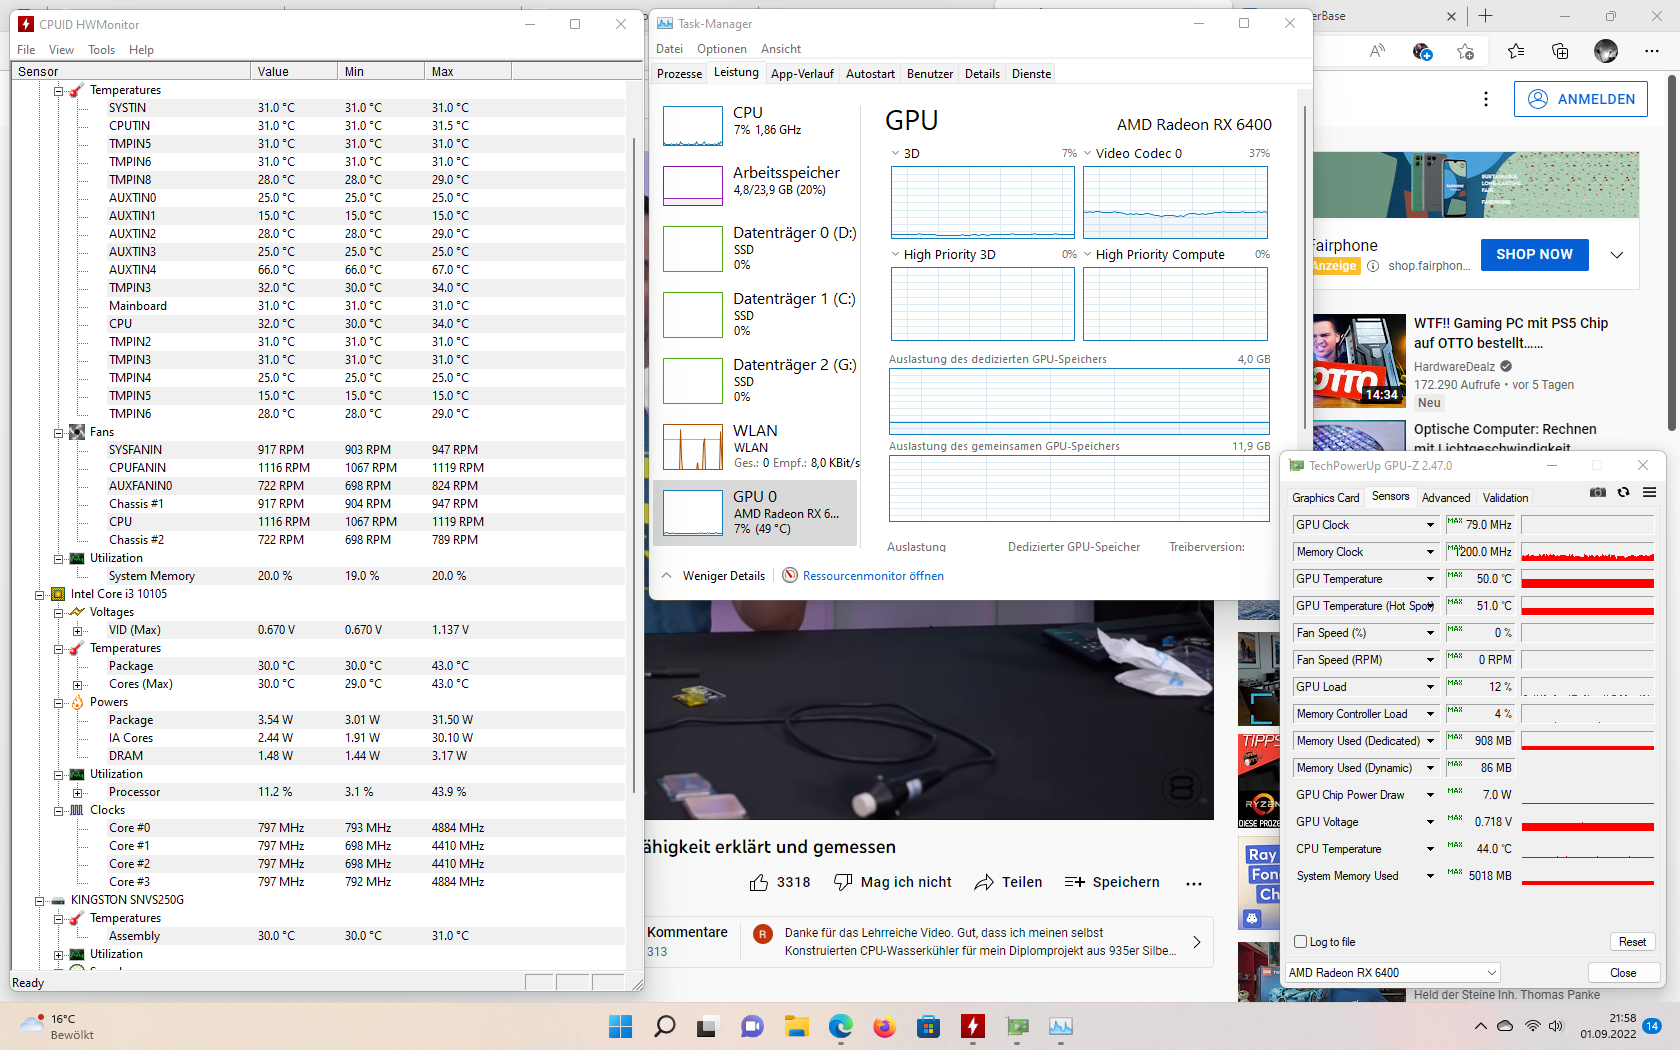Click Weniger Details in Task Manager
The width and height of the screenshot is (1680, 1050).
click(714, 576)
